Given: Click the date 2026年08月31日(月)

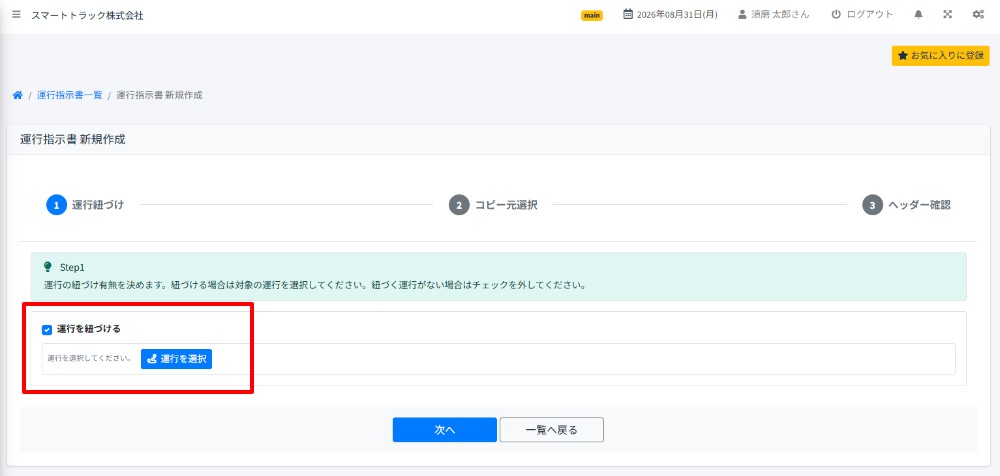Looking at the screenshot, I should pyautogui.click(x=677, y=15).
